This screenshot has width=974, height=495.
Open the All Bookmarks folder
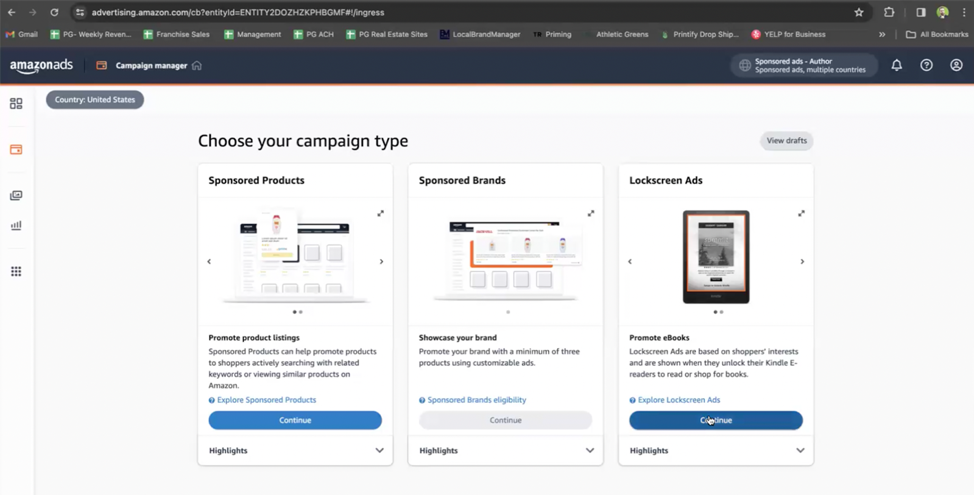tap(937, 34)
